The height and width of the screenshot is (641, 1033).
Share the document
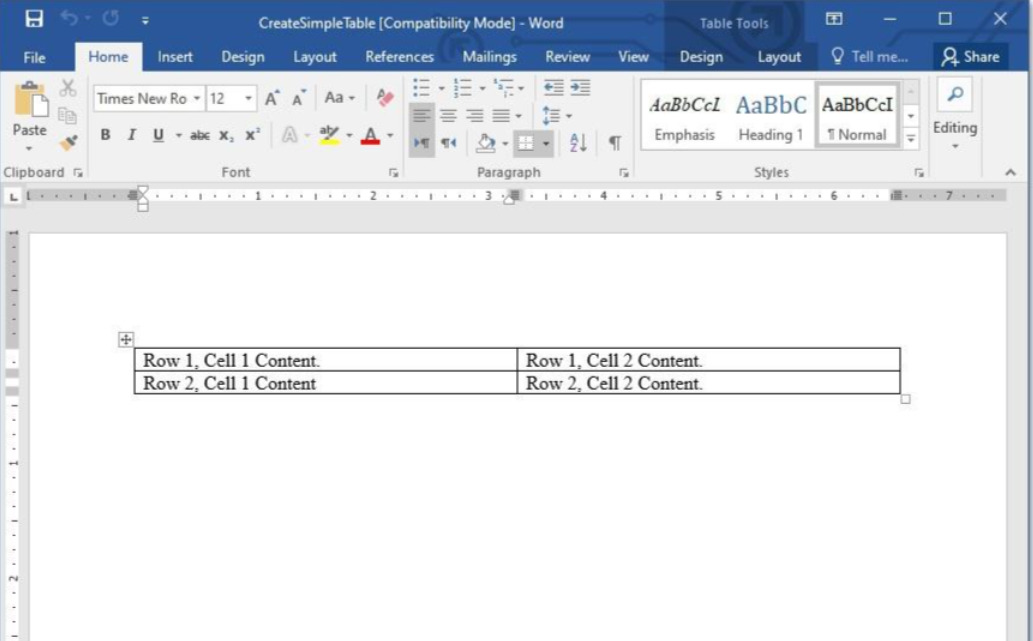click(970, 57)
